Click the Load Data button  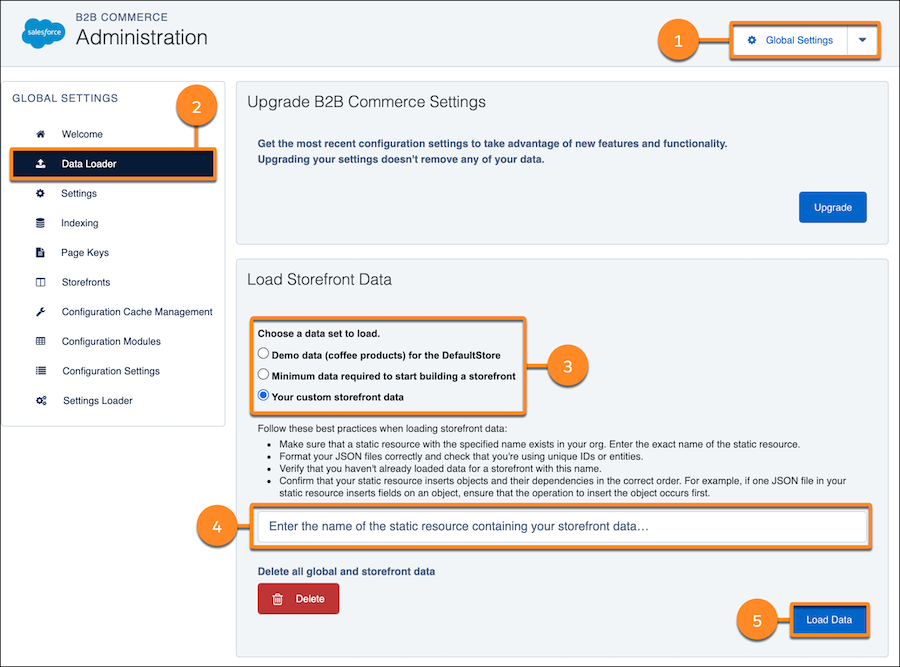(x=830, y=620)
